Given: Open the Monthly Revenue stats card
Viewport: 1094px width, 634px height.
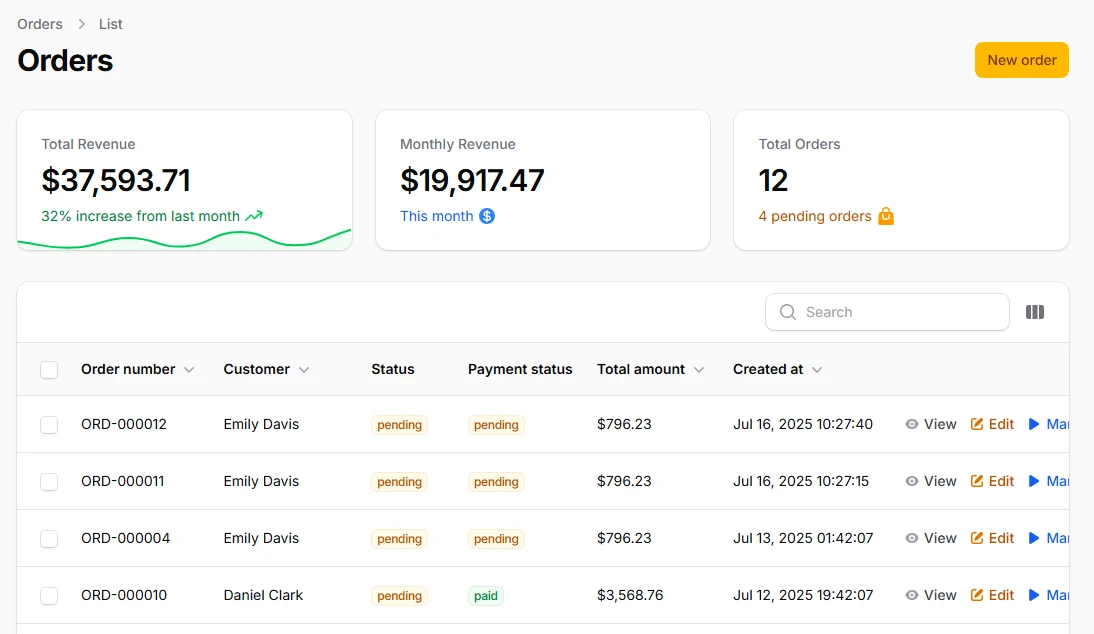Looking at the screenshot, I should click(x=543, y=180).
